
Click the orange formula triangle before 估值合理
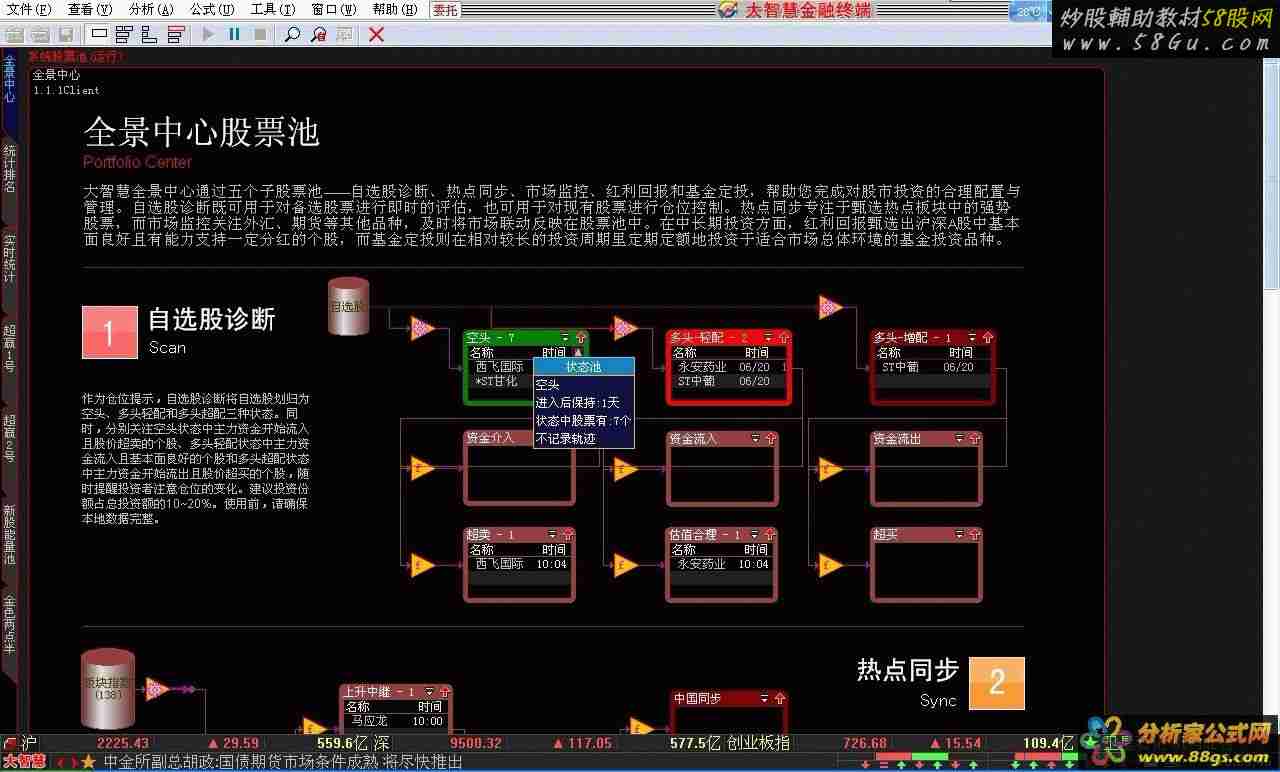tap(625, 565)
